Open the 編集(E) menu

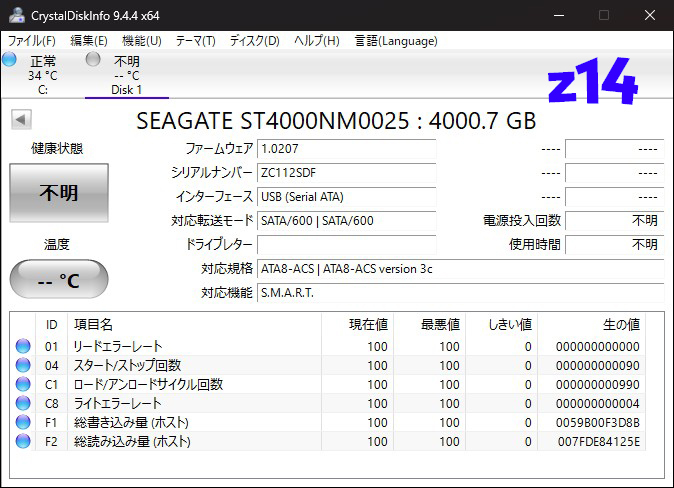tap(89, 41)
